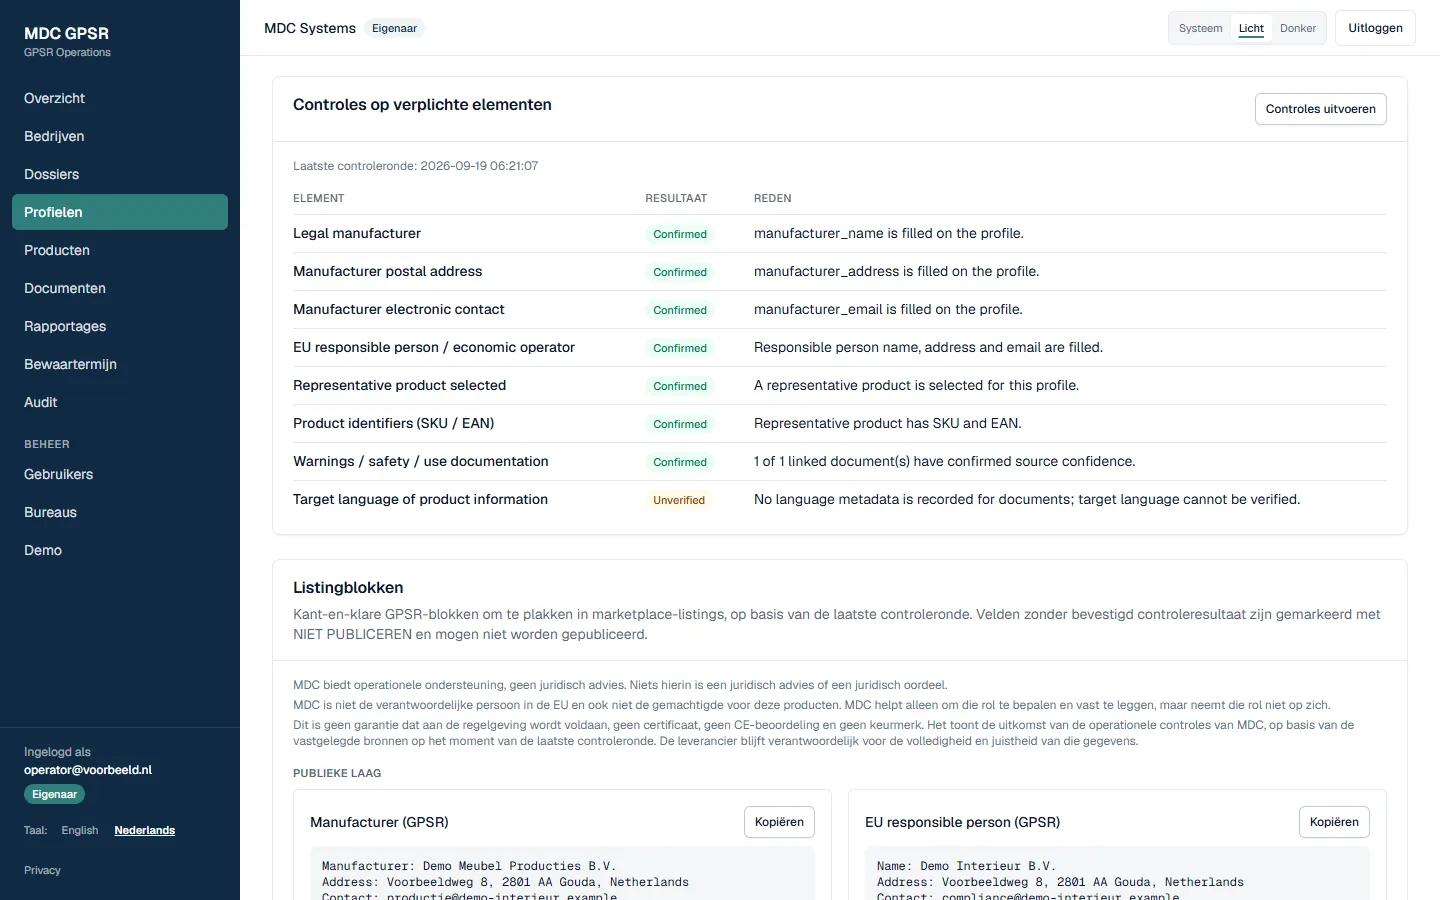Switch theme to Systeem
1440x900 pixels.
[1200, 28]
